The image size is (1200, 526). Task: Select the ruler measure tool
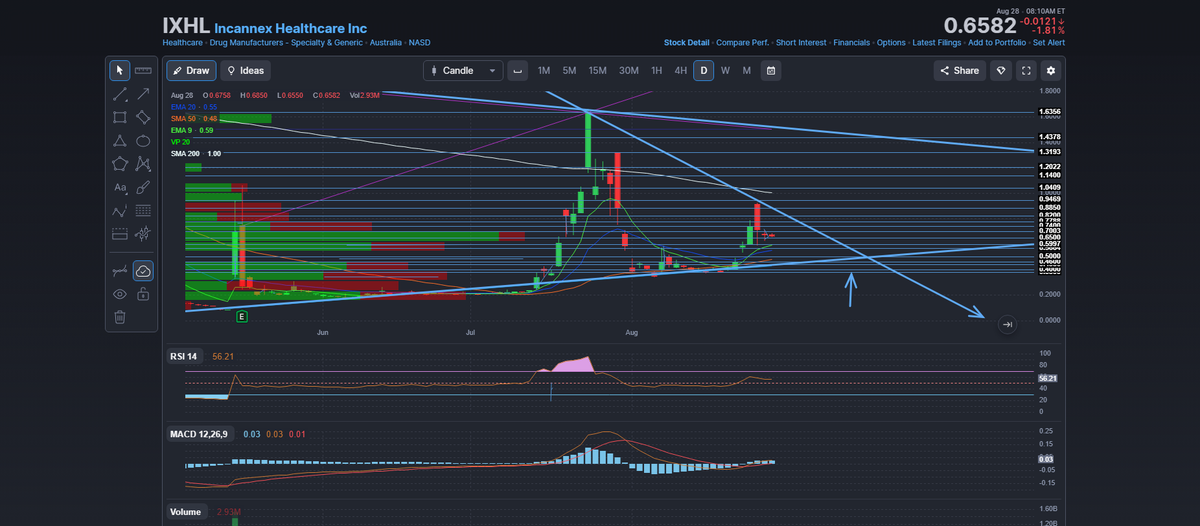[x=143, y=70]
